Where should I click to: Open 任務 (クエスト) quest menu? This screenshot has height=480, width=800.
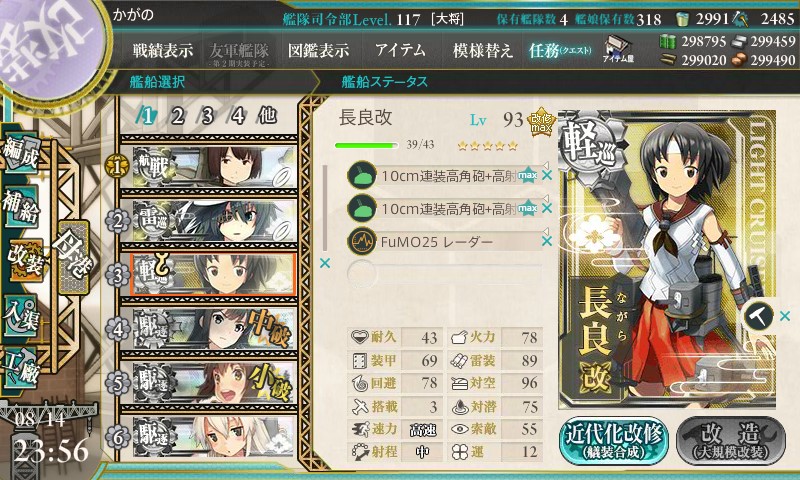[x=560, y=50]
